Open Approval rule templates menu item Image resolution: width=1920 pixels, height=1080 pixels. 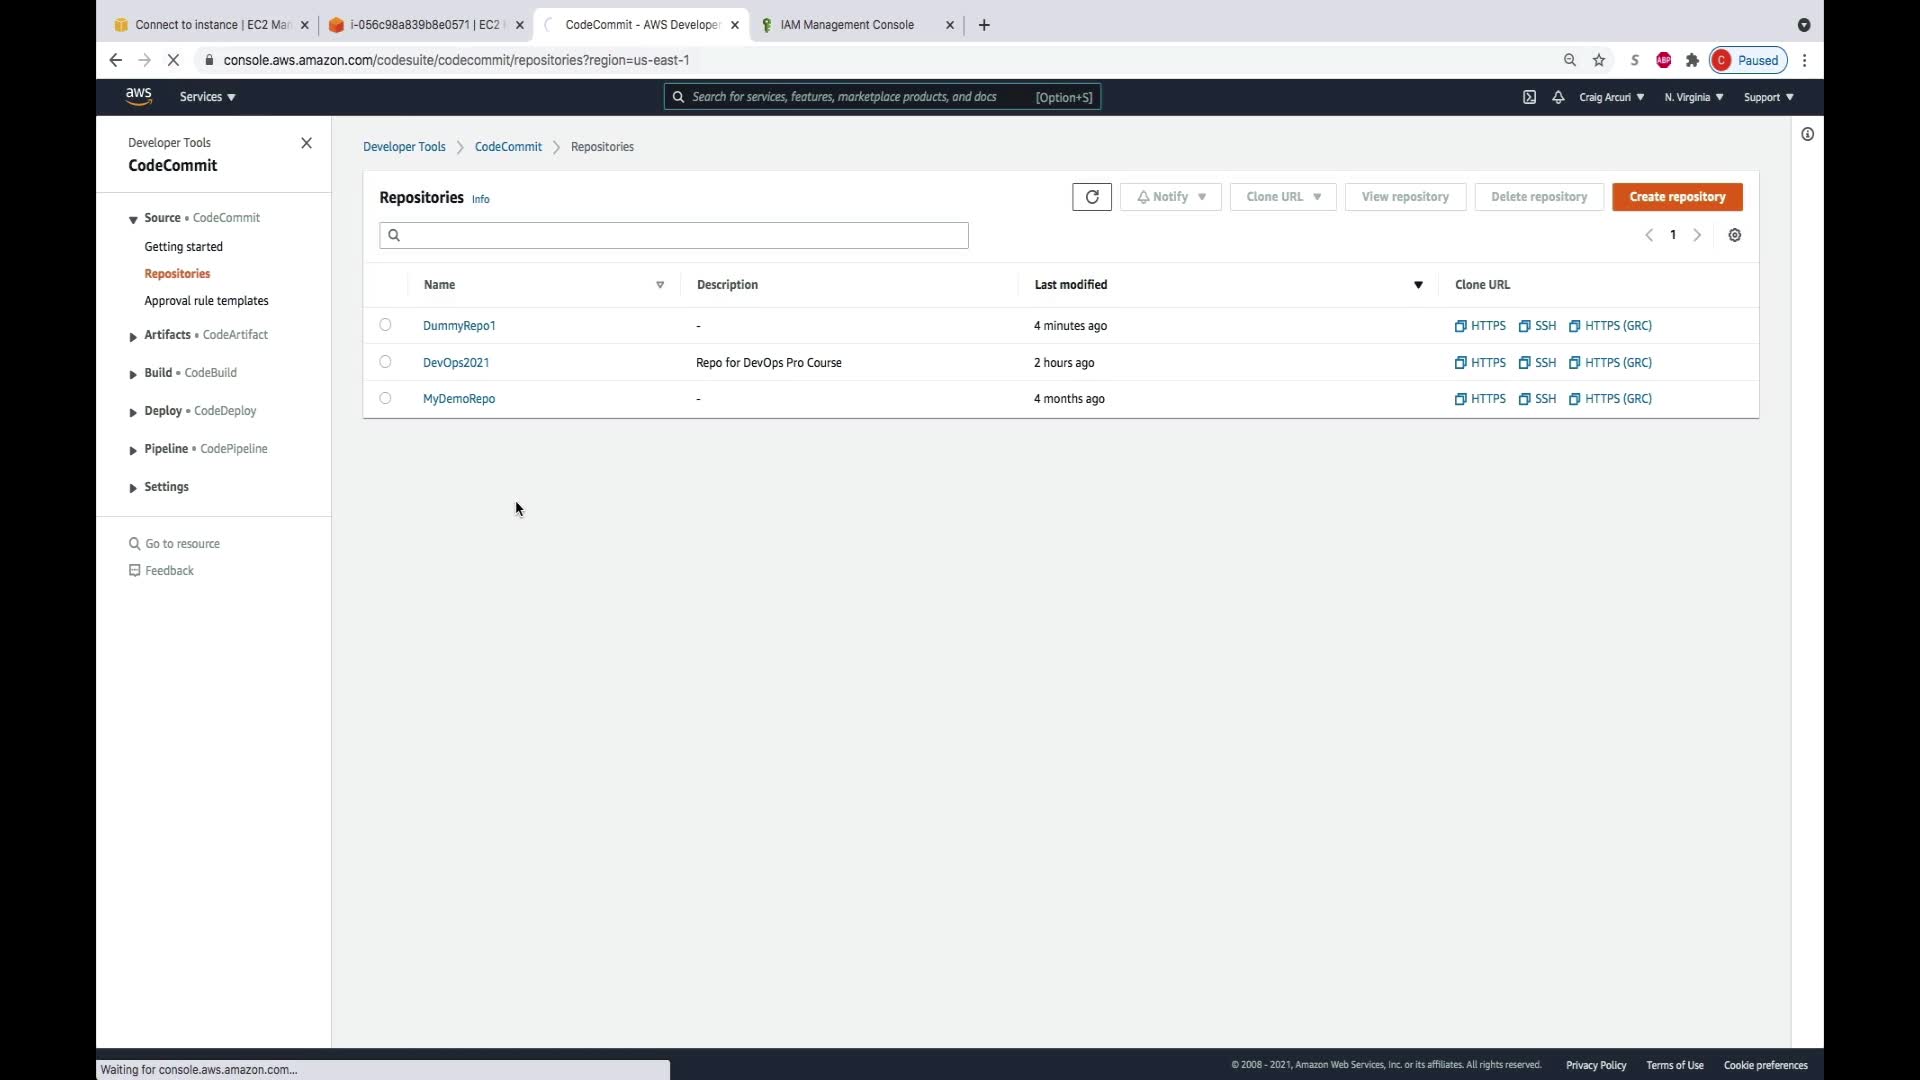tap(206, 301)
